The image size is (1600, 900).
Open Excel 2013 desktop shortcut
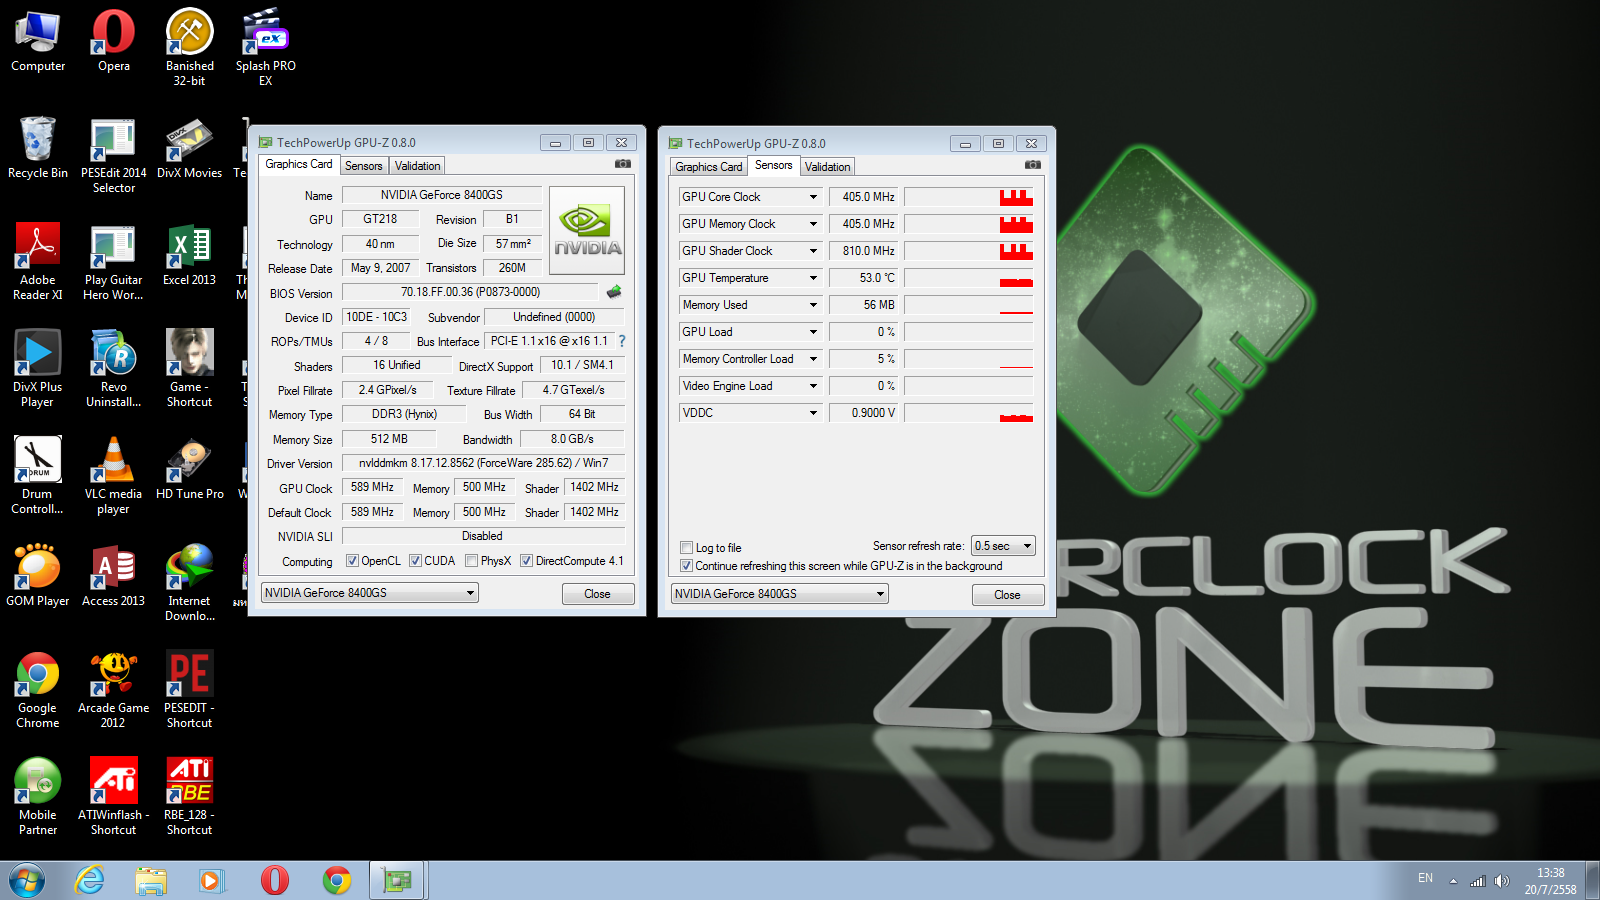[x=190, y=254]
